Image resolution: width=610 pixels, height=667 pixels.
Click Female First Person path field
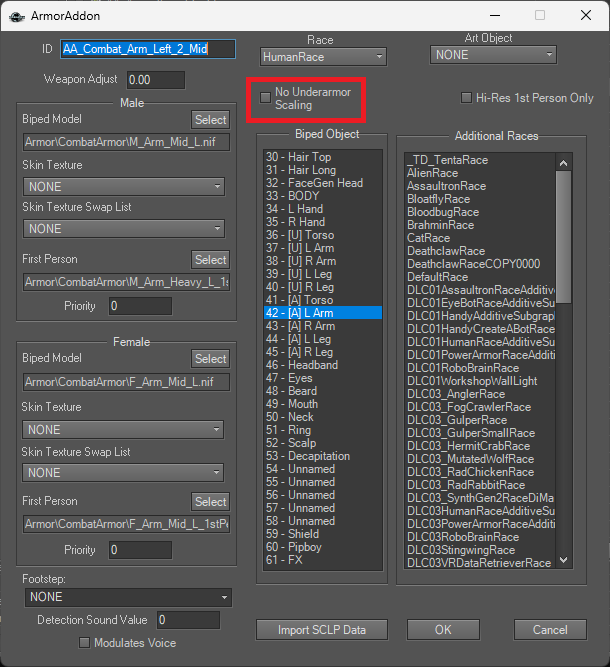pos(126,524)
